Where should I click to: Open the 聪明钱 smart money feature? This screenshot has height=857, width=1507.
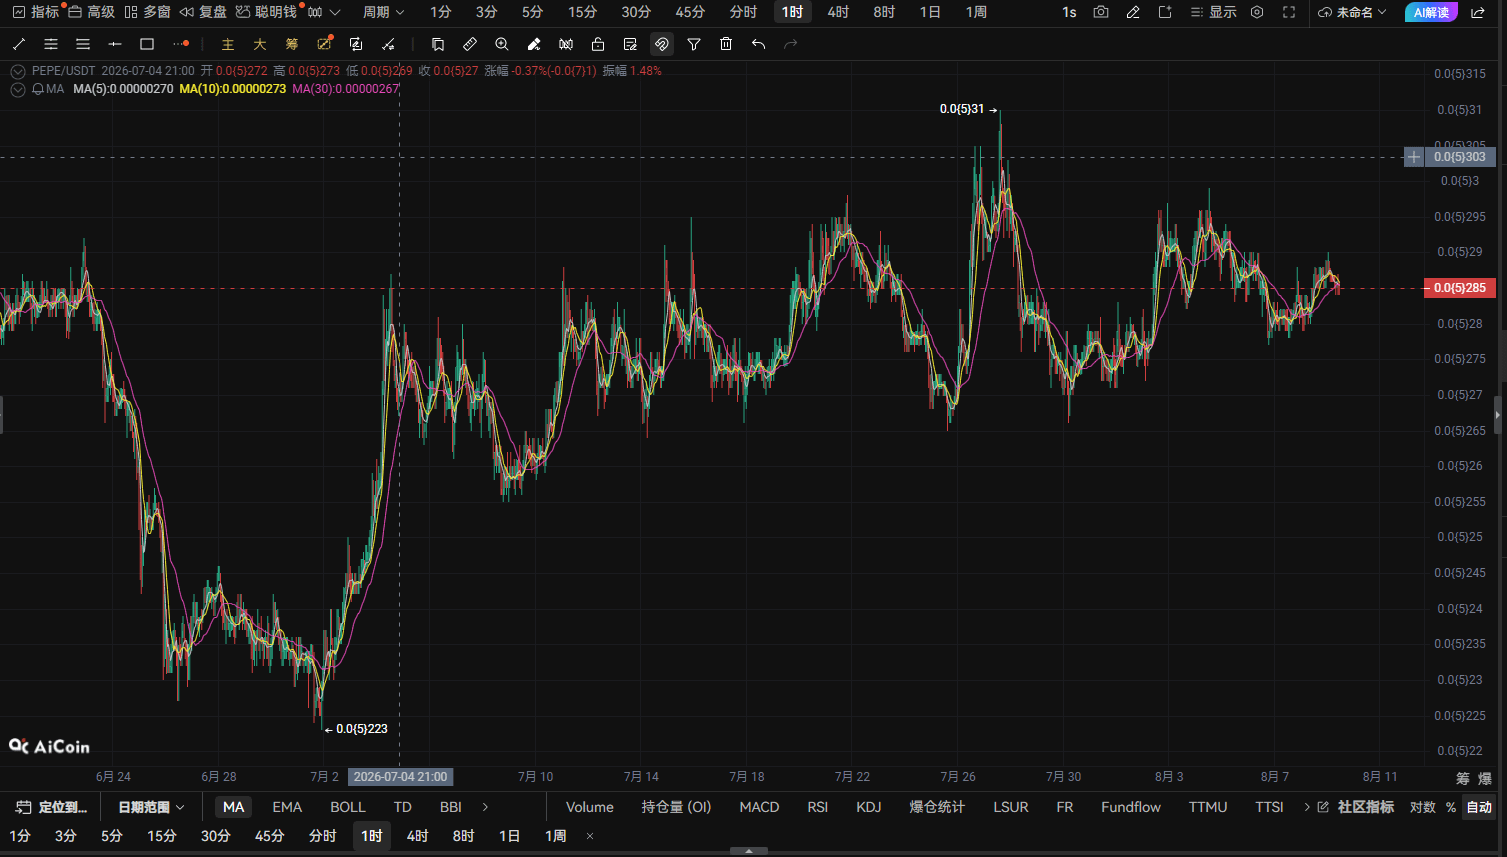(x=266, y=12)
